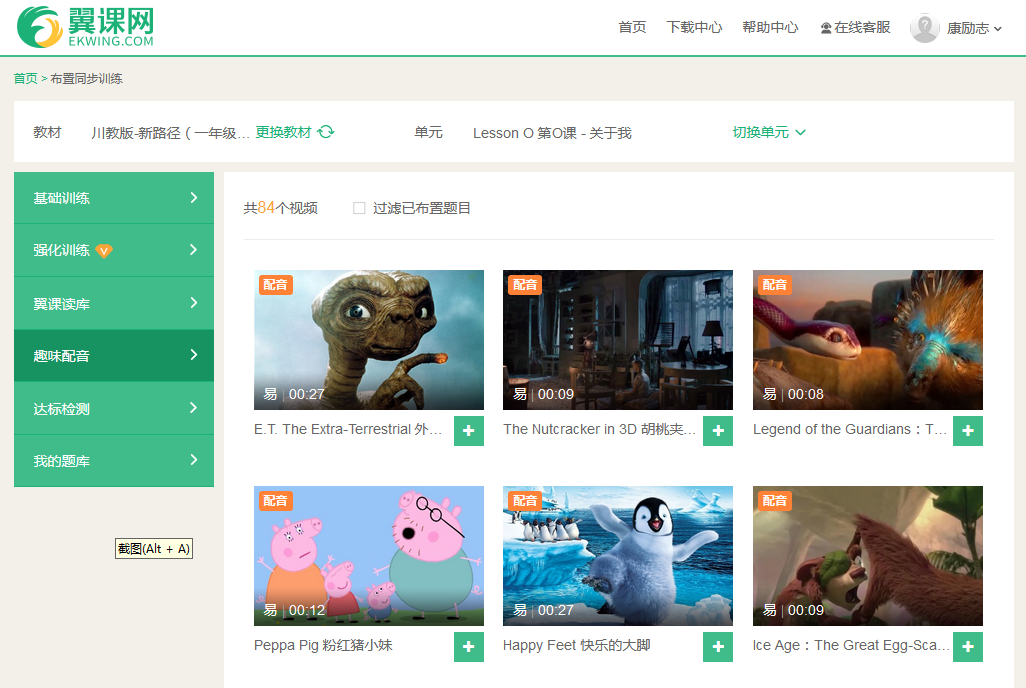Open the Peppa Pig thumbnail

pyautogui.click(x=369, y=556)
